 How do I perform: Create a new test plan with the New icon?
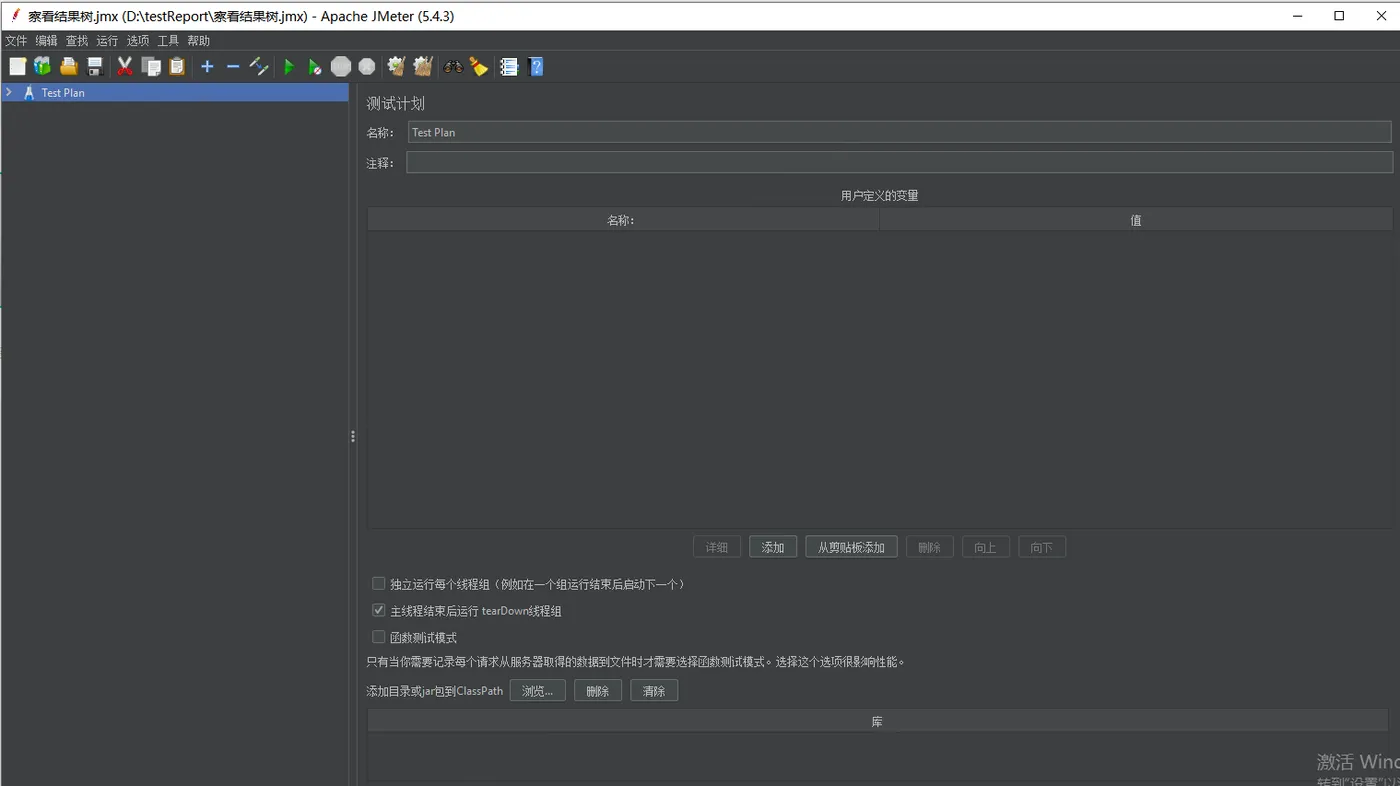(17, 67)
